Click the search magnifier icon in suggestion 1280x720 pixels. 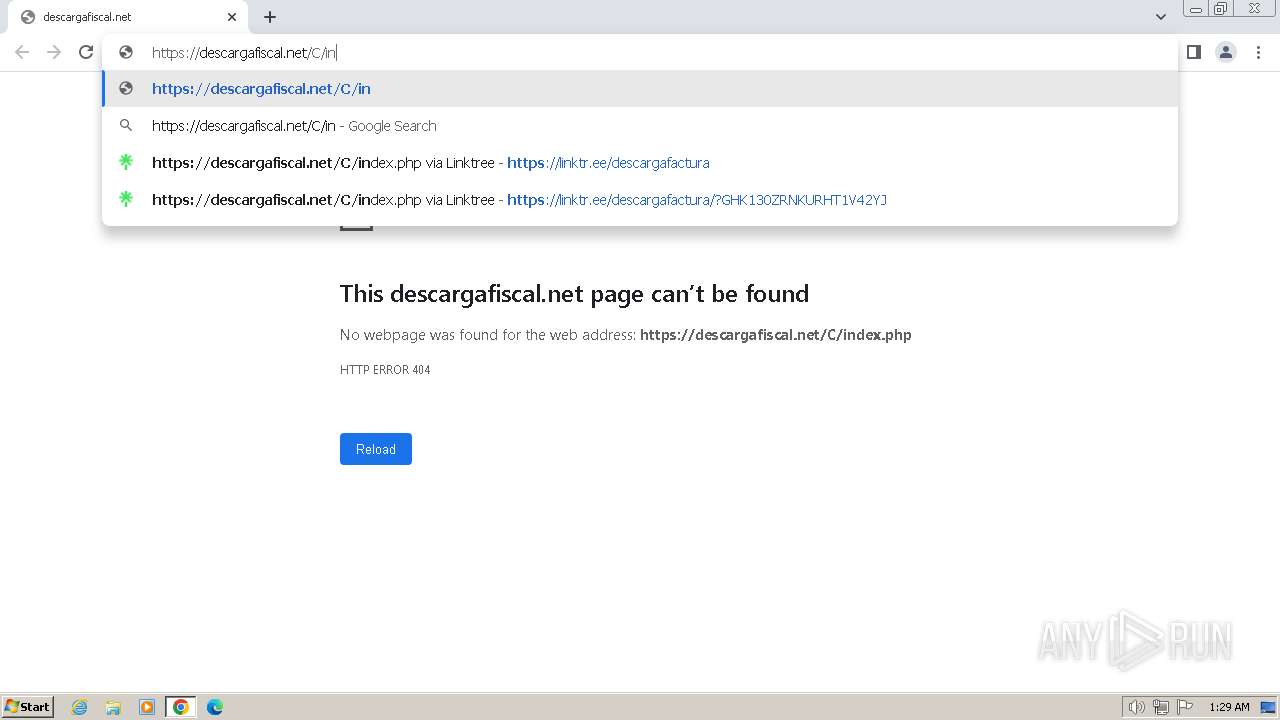(126, 126)
